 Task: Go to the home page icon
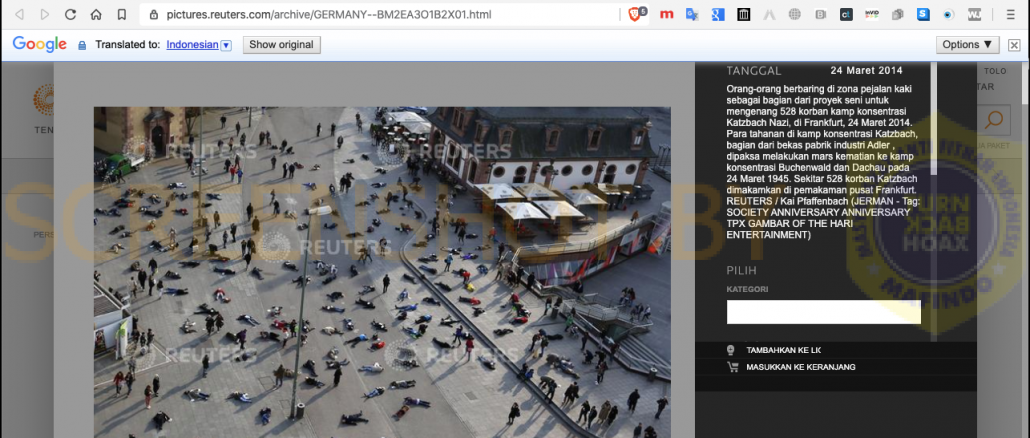pyautogui.click(x=96, y=14)
